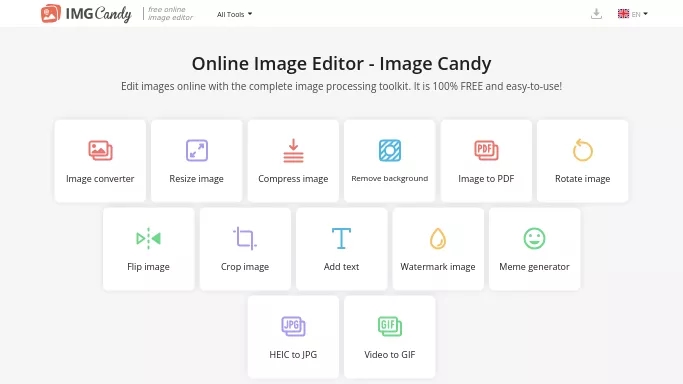683x384 pixels.
Task: Open the Video to GIF label
Action: coord(390,354)
